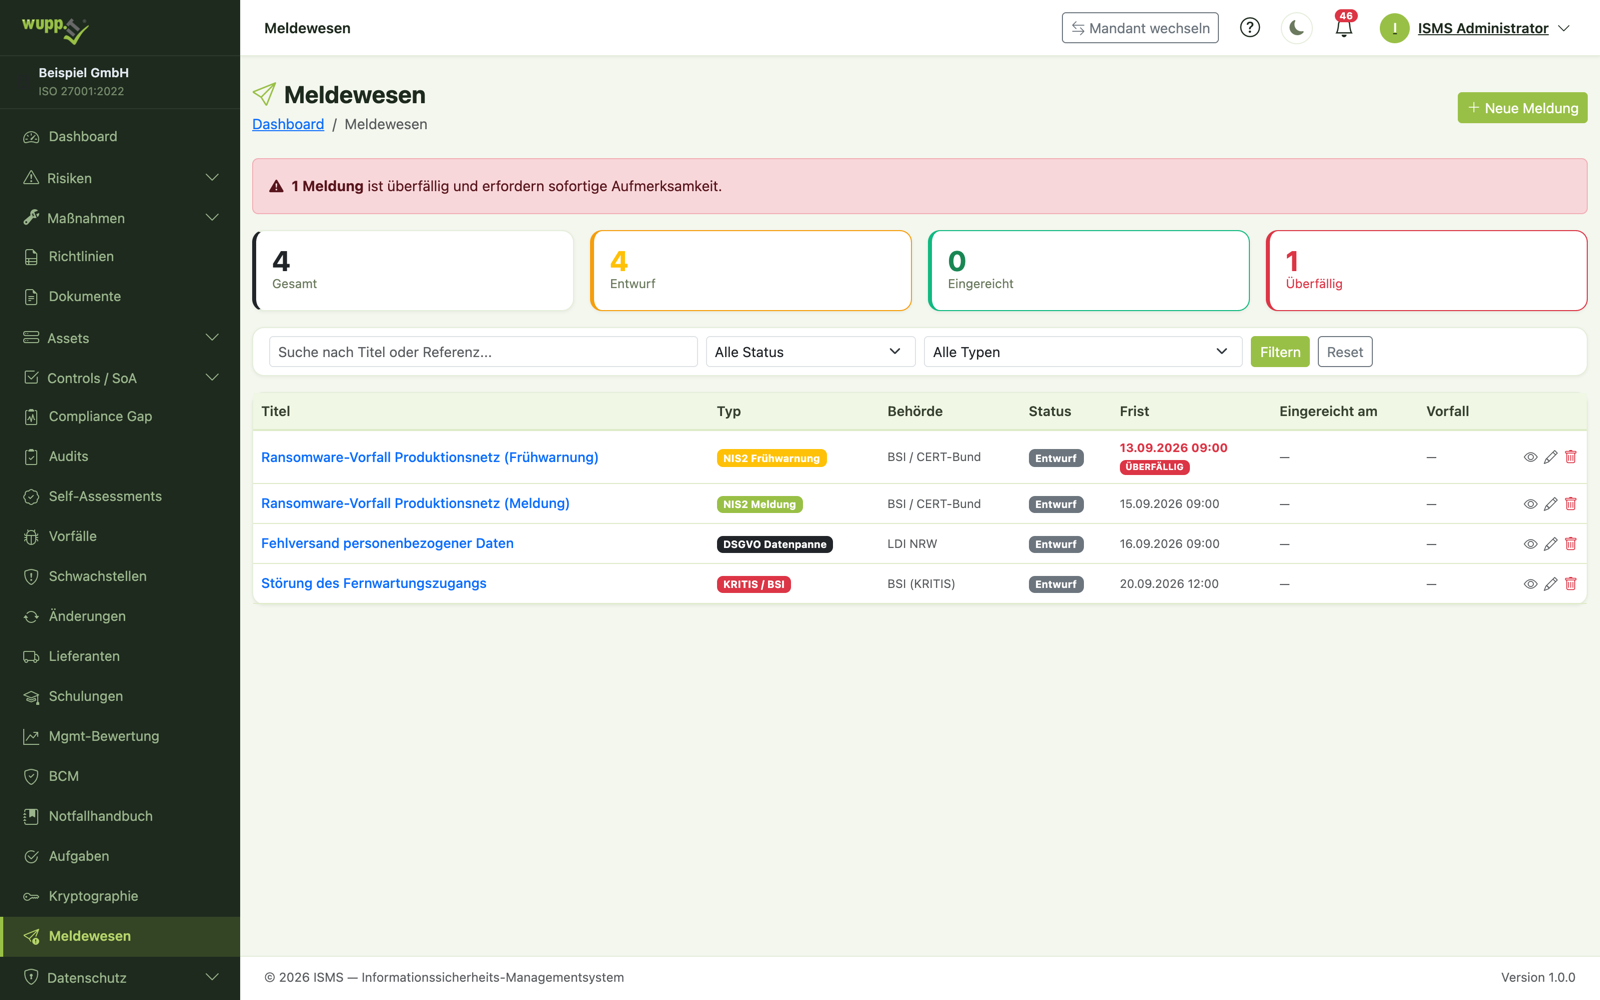
Task: Expand the Datenschutz sidebar section
Action: (x=120, y=978)
